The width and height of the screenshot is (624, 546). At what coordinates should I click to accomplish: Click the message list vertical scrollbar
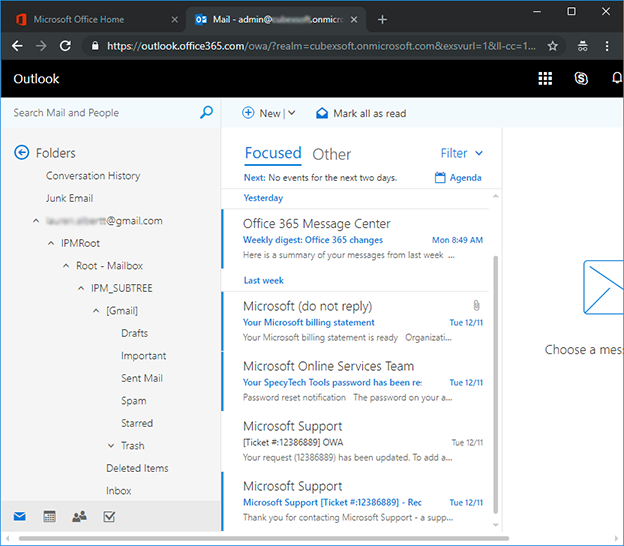495,384
